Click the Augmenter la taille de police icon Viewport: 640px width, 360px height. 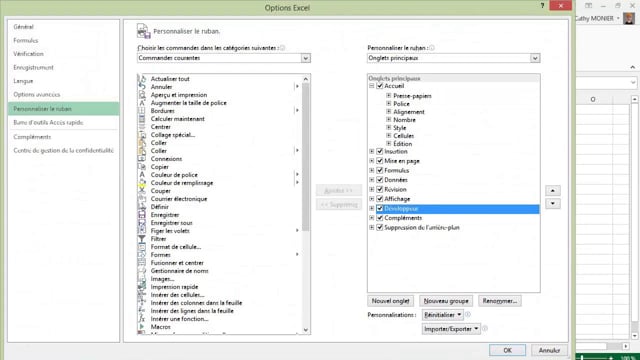pos(142,103)
